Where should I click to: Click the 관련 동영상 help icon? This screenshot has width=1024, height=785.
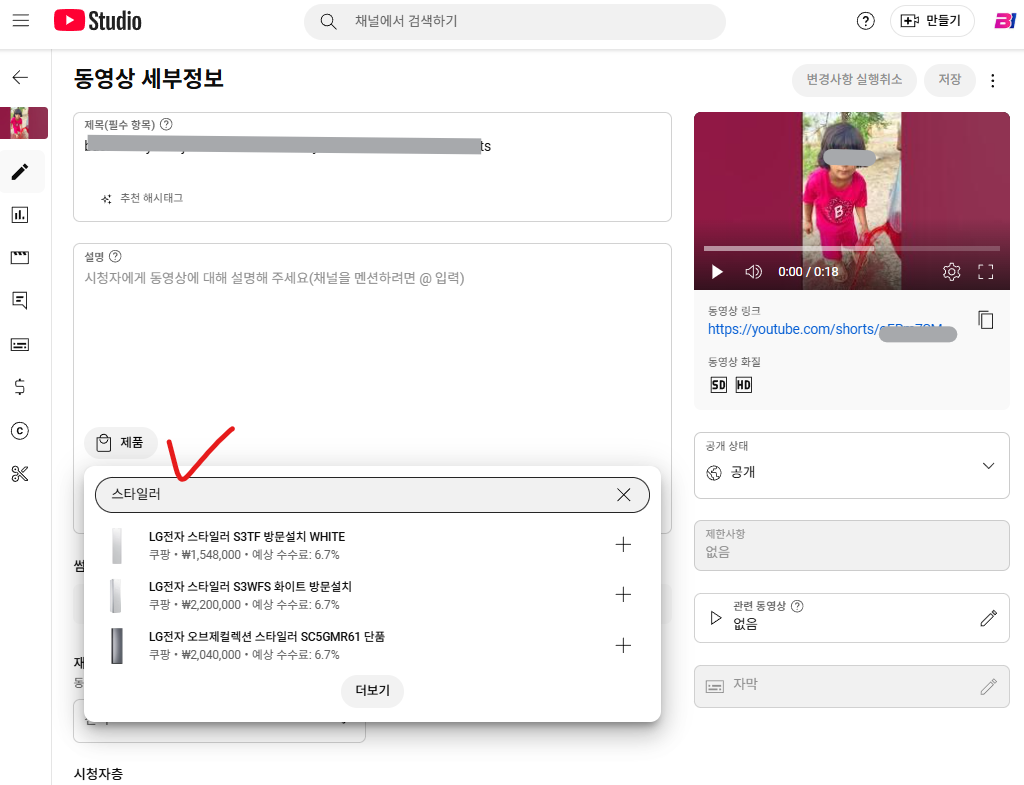[797, 606]
